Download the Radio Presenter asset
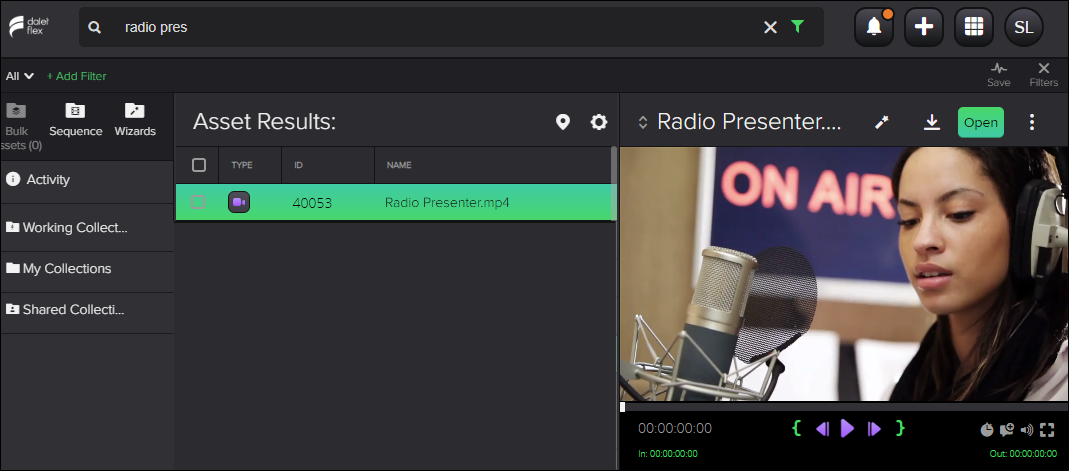 [931, 122]
